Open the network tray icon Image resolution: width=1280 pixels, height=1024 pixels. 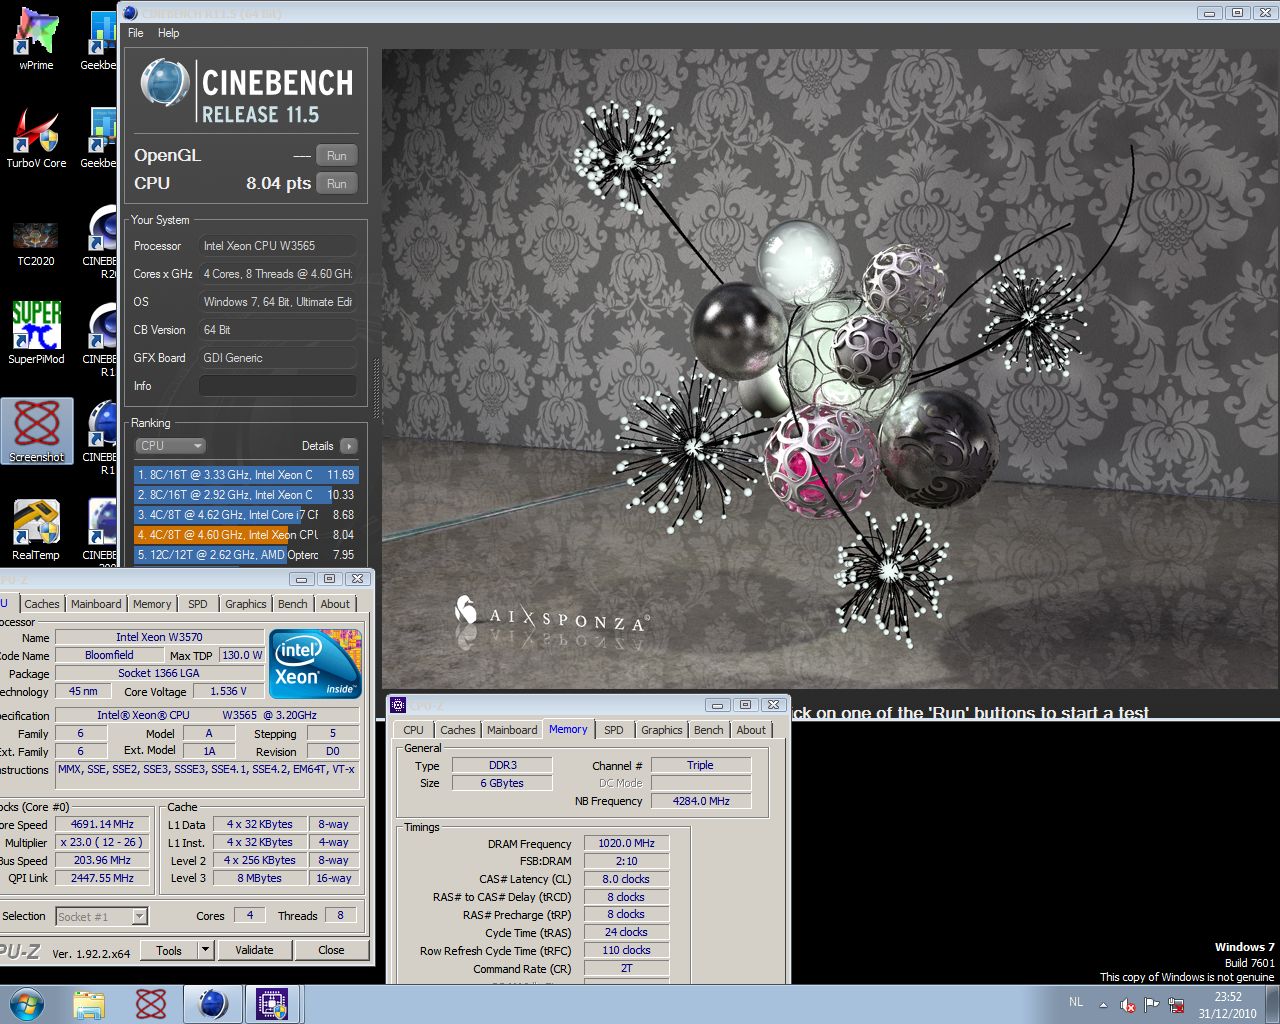coord(1176,1005)
